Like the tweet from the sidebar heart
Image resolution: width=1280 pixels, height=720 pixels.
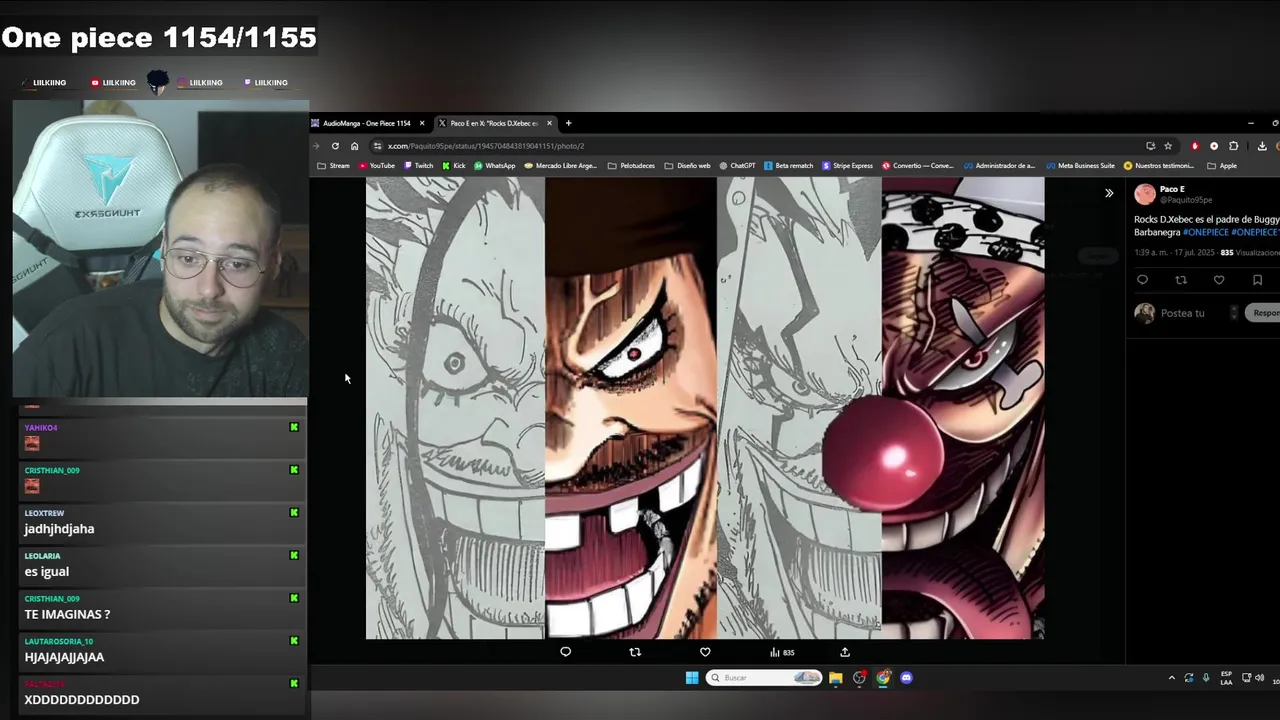click(x=1219, y=280)
